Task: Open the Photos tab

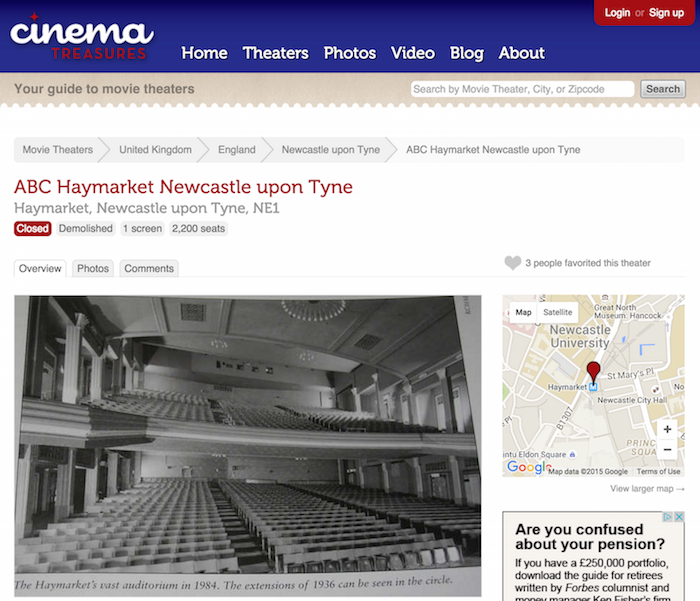Action: (93, 268)
